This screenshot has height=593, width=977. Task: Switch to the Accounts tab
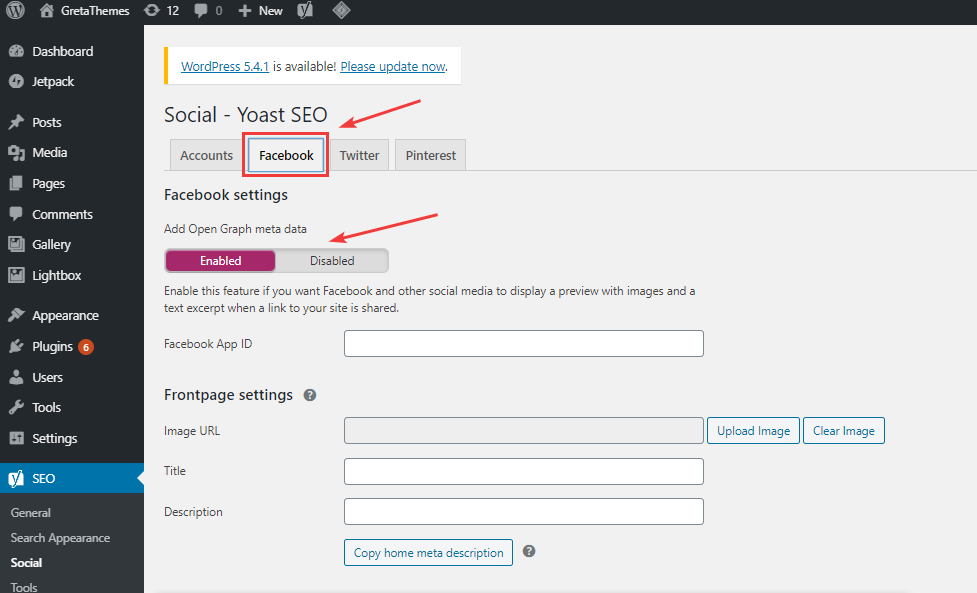[x=206, y=155]
